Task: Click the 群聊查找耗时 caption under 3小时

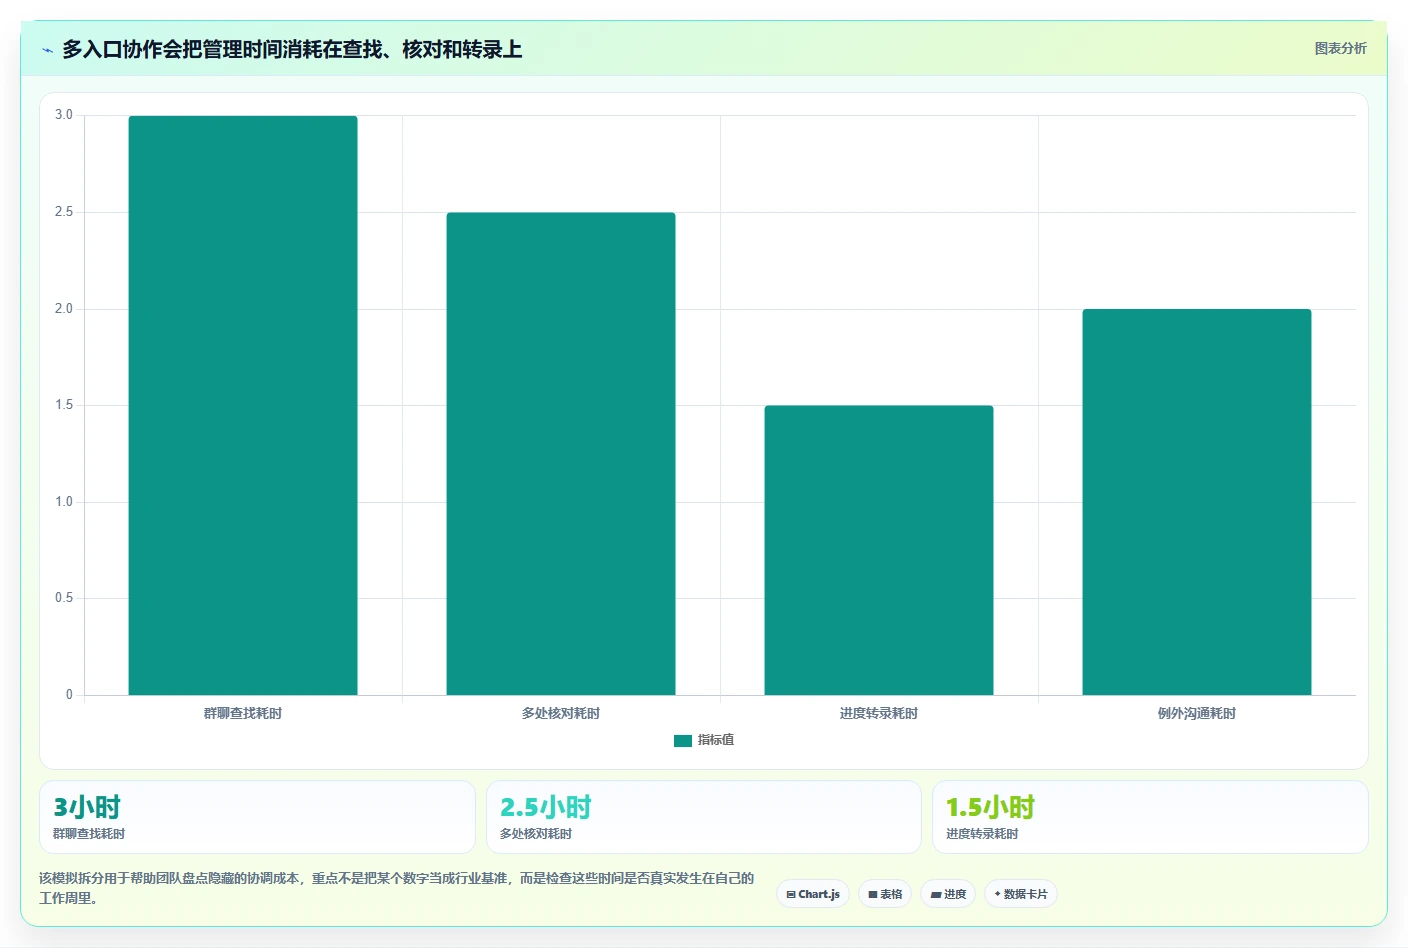Action: pyautogui.click(x=89, y=834)
